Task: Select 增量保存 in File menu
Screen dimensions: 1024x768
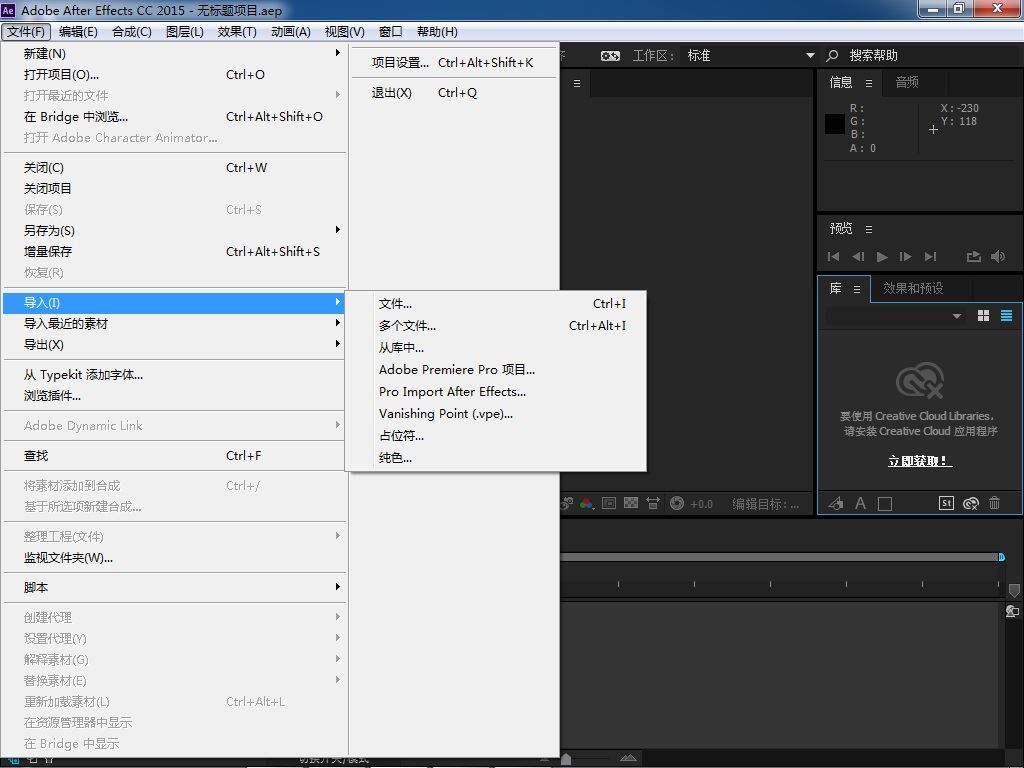Action: [175, 251]
